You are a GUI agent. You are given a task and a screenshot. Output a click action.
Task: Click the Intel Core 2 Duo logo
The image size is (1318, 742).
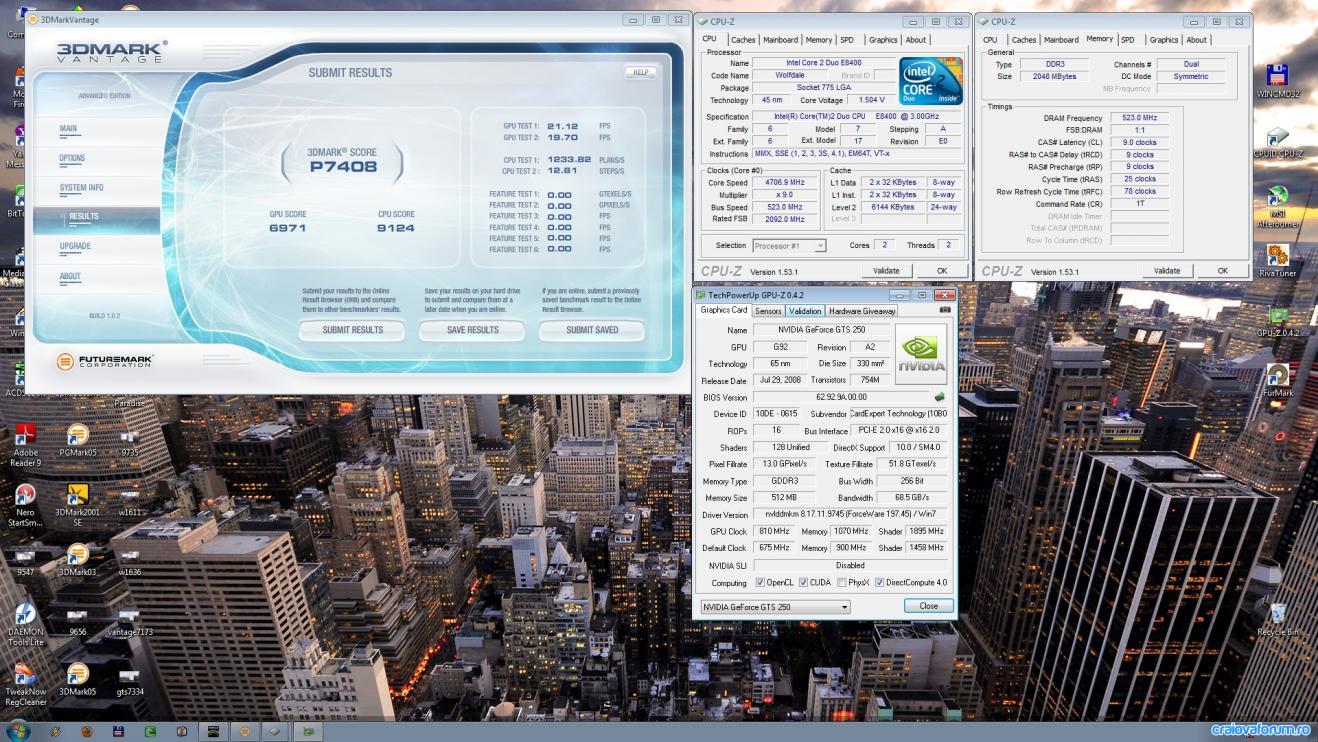(x=931, y=81)
